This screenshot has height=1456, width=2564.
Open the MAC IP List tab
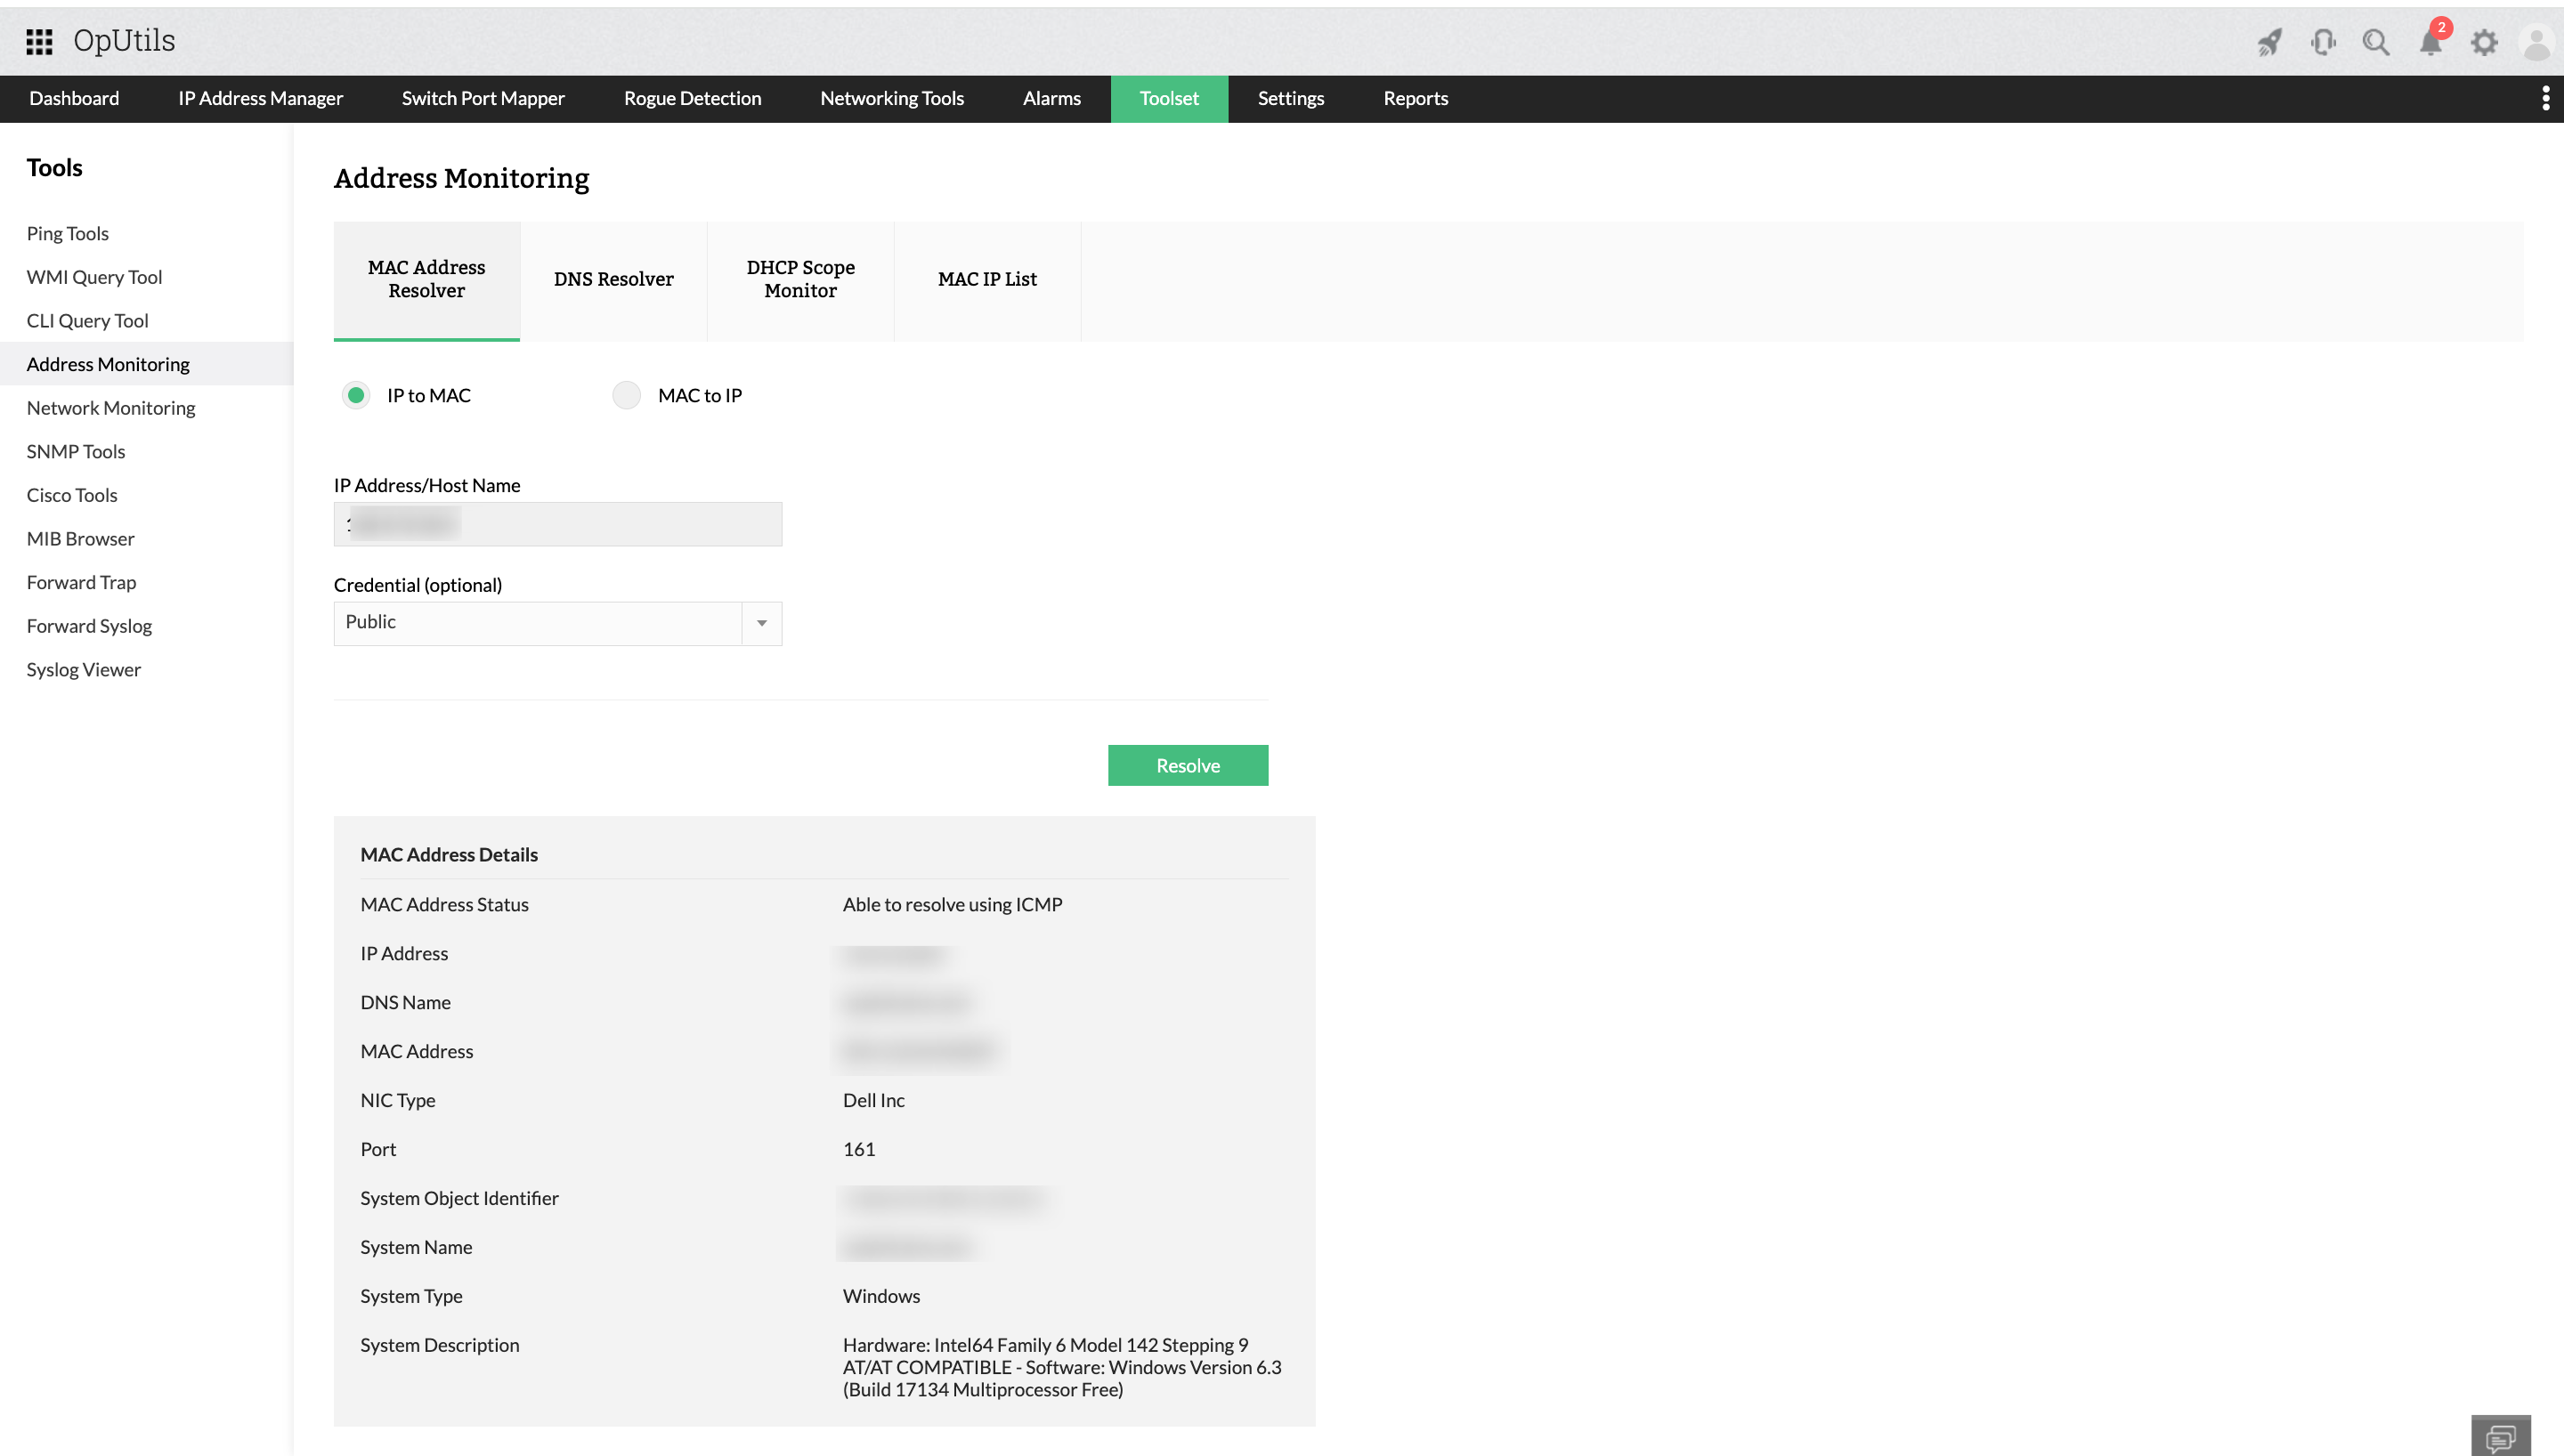987,280
